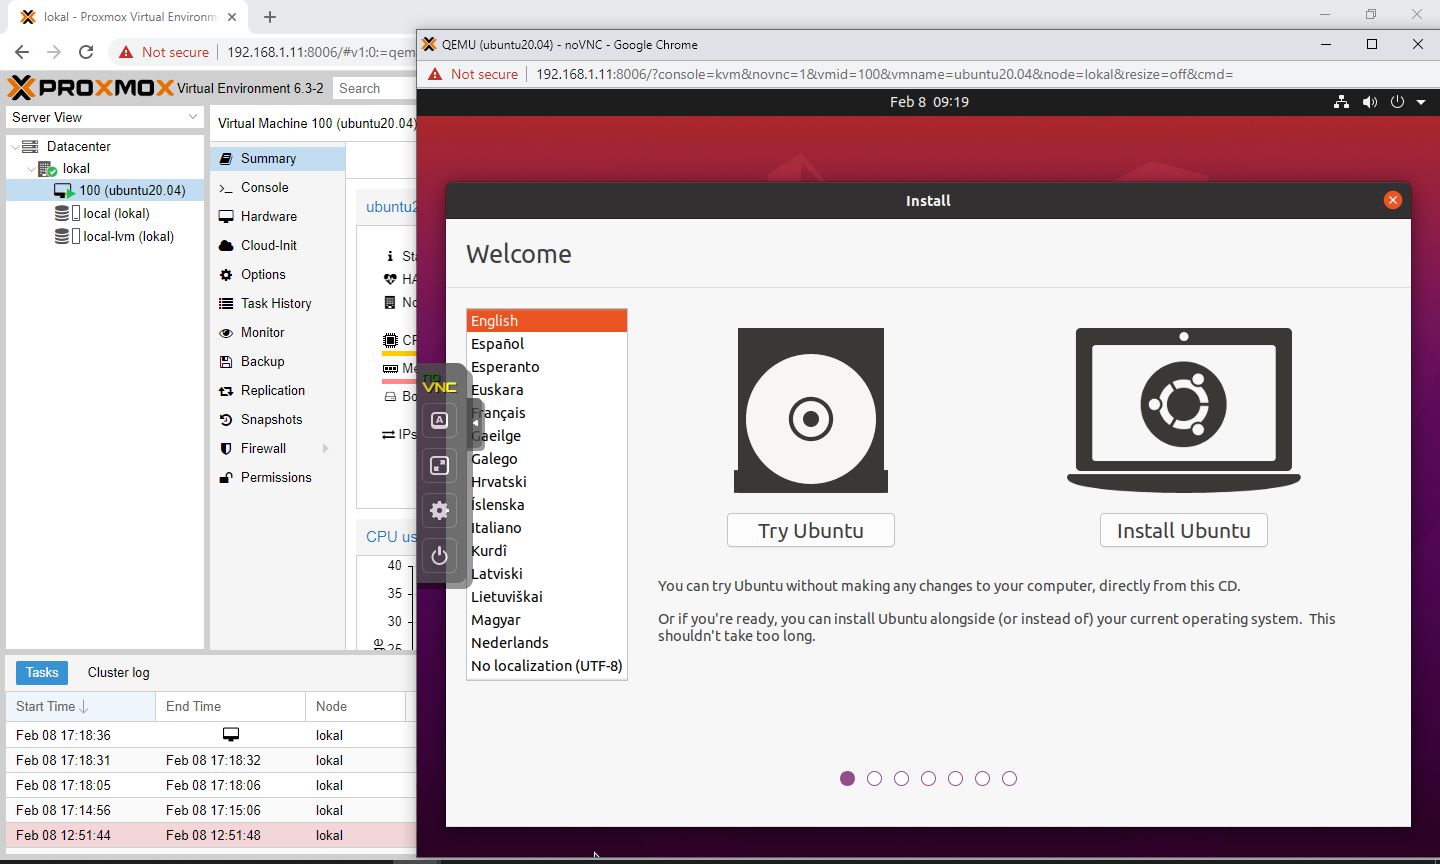Click the Try Ubuntu CD image
The height and width of the screenshot is (864, 1440).
[x=811, y=410]
